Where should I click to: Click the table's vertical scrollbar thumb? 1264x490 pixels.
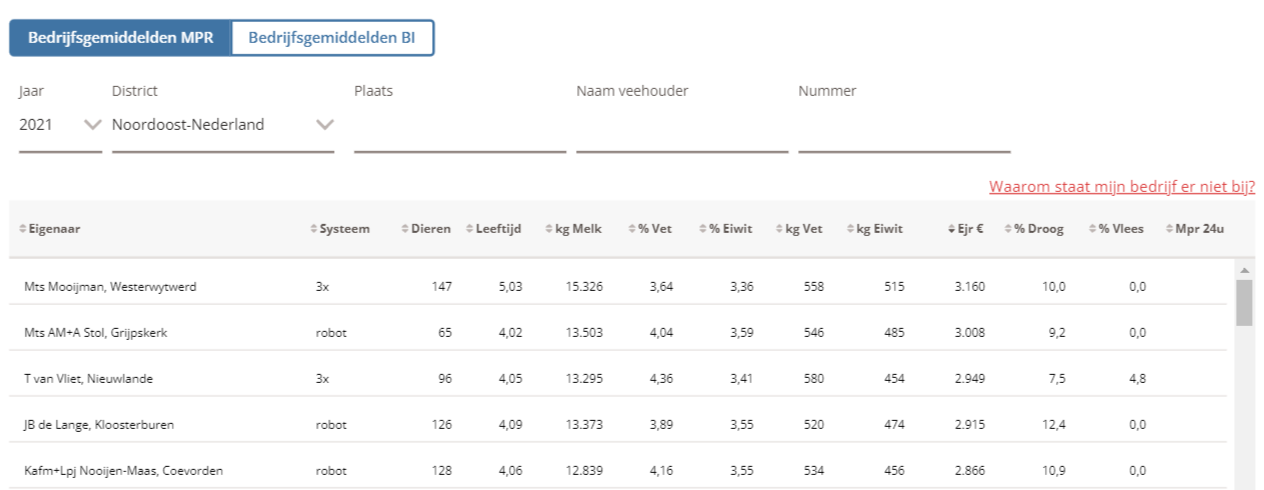tap(1244, 302)
